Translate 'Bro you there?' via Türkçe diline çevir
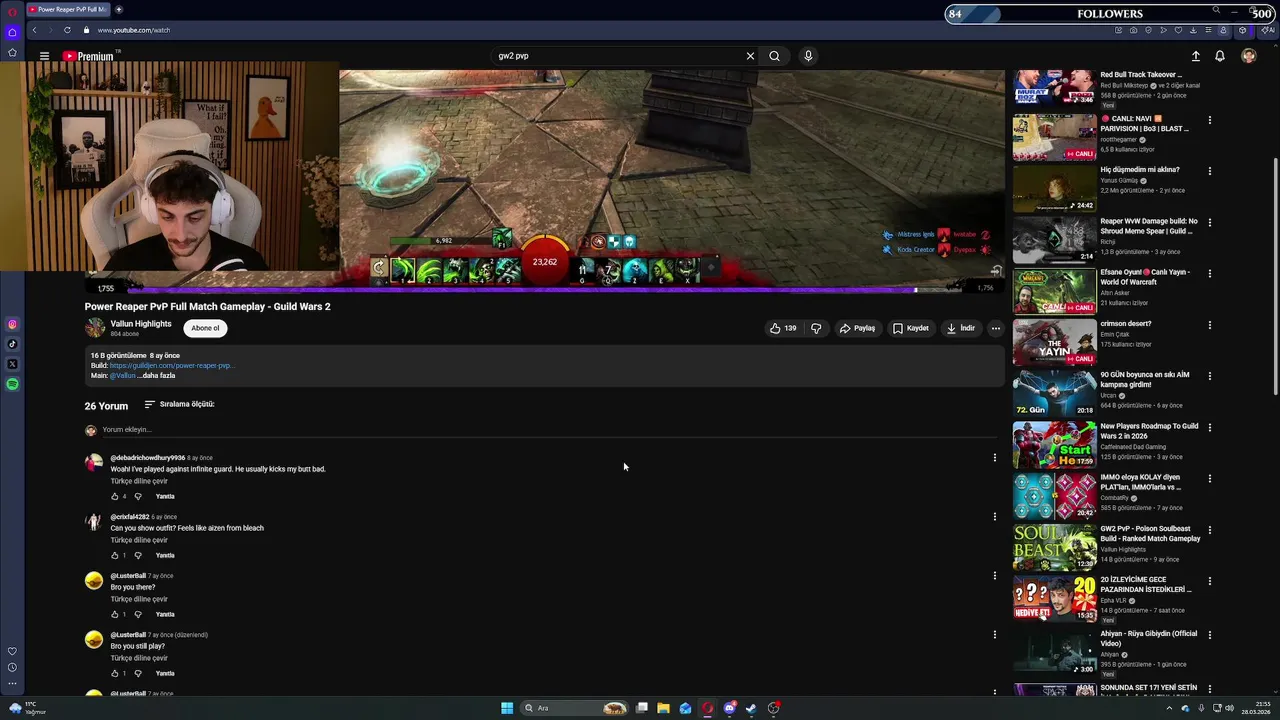Image resolution: width=1280 pixels, height=720 pixels. point(139,599)
